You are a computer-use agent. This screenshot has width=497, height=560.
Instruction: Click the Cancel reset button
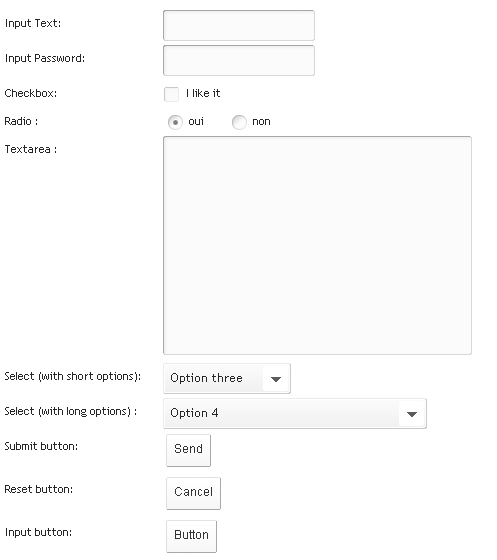pos(194,493)
